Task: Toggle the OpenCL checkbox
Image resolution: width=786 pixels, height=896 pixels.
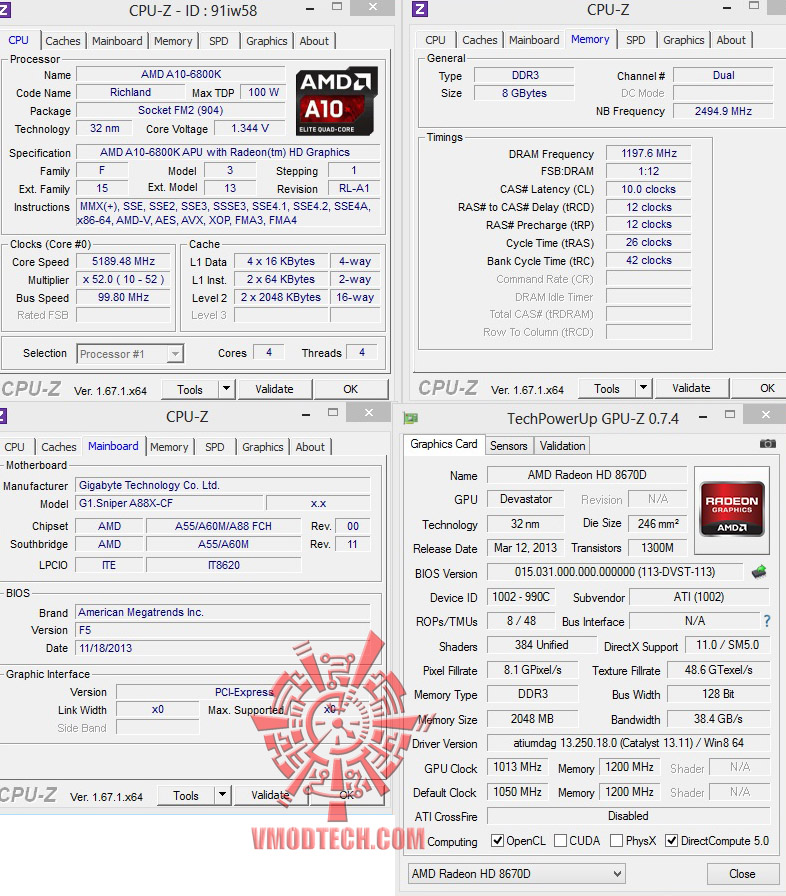Action: point(498,841)
